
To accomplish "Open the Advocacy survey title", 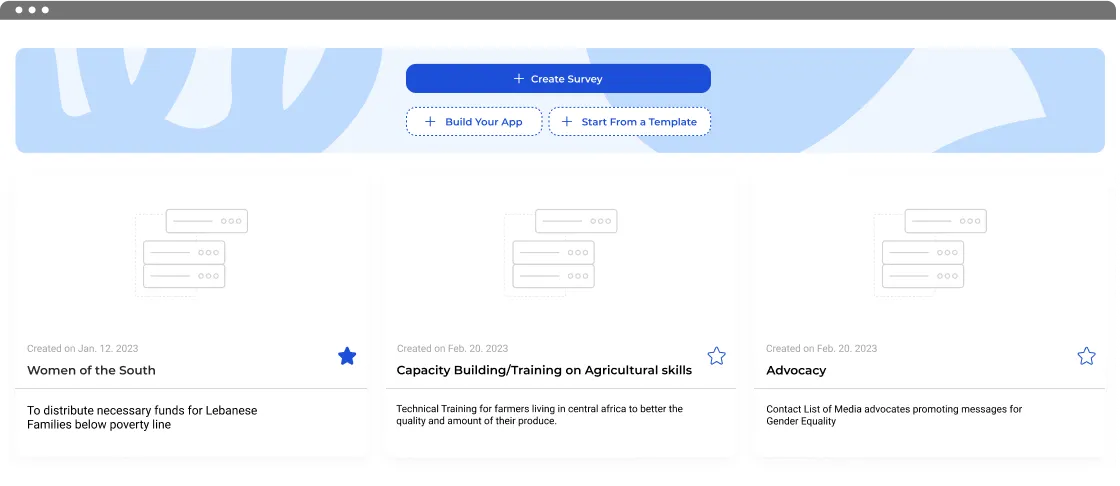I will (796, 370).
